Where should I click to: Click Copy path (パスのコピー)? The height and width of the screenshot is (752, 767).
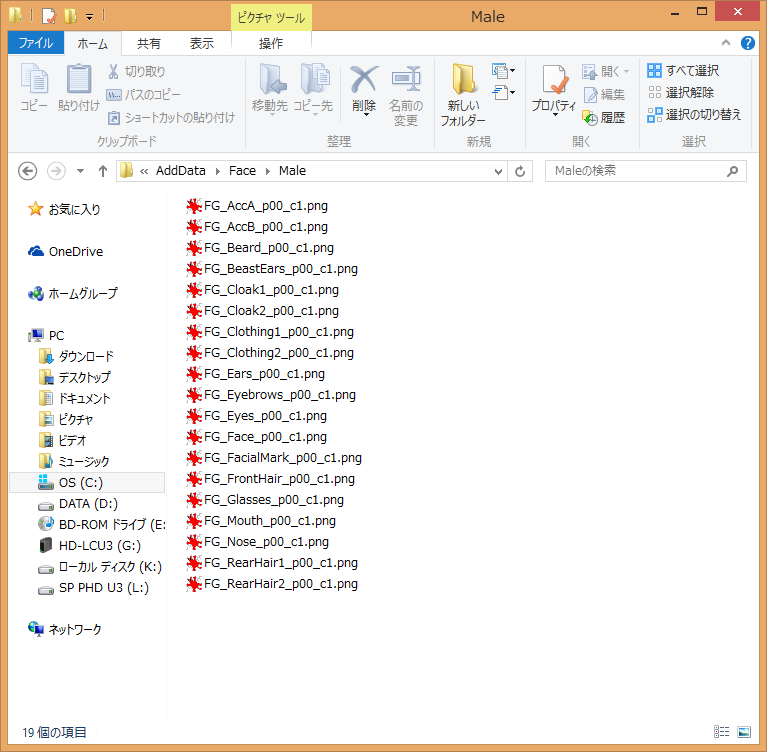coord(143,94)
